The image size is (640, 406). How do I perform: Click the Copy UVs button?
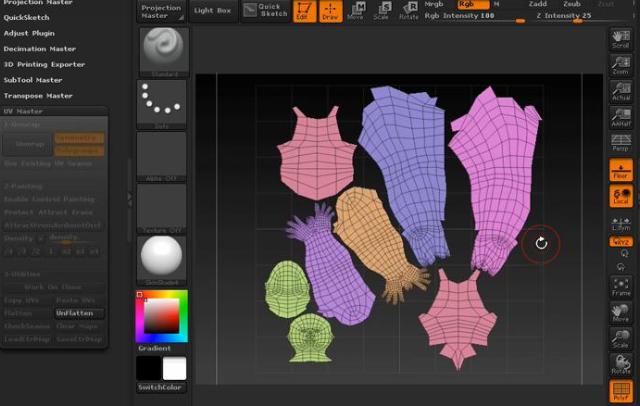tap(28, 300)
